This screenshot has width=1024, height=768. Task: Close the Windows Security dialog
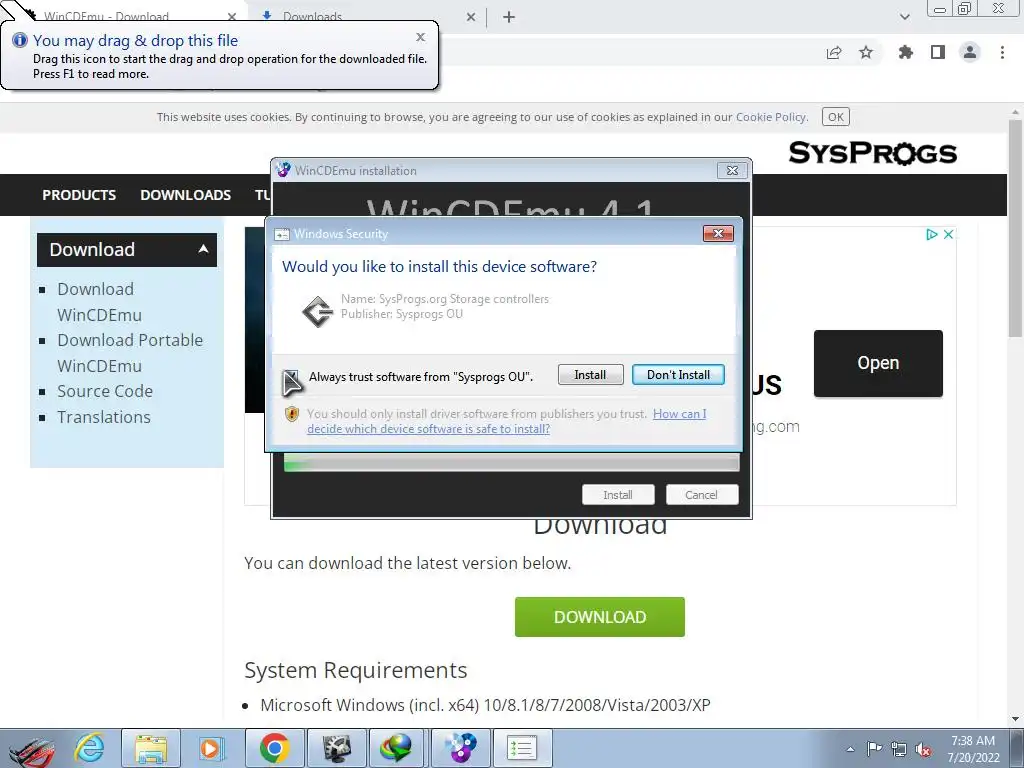point(718,234)
